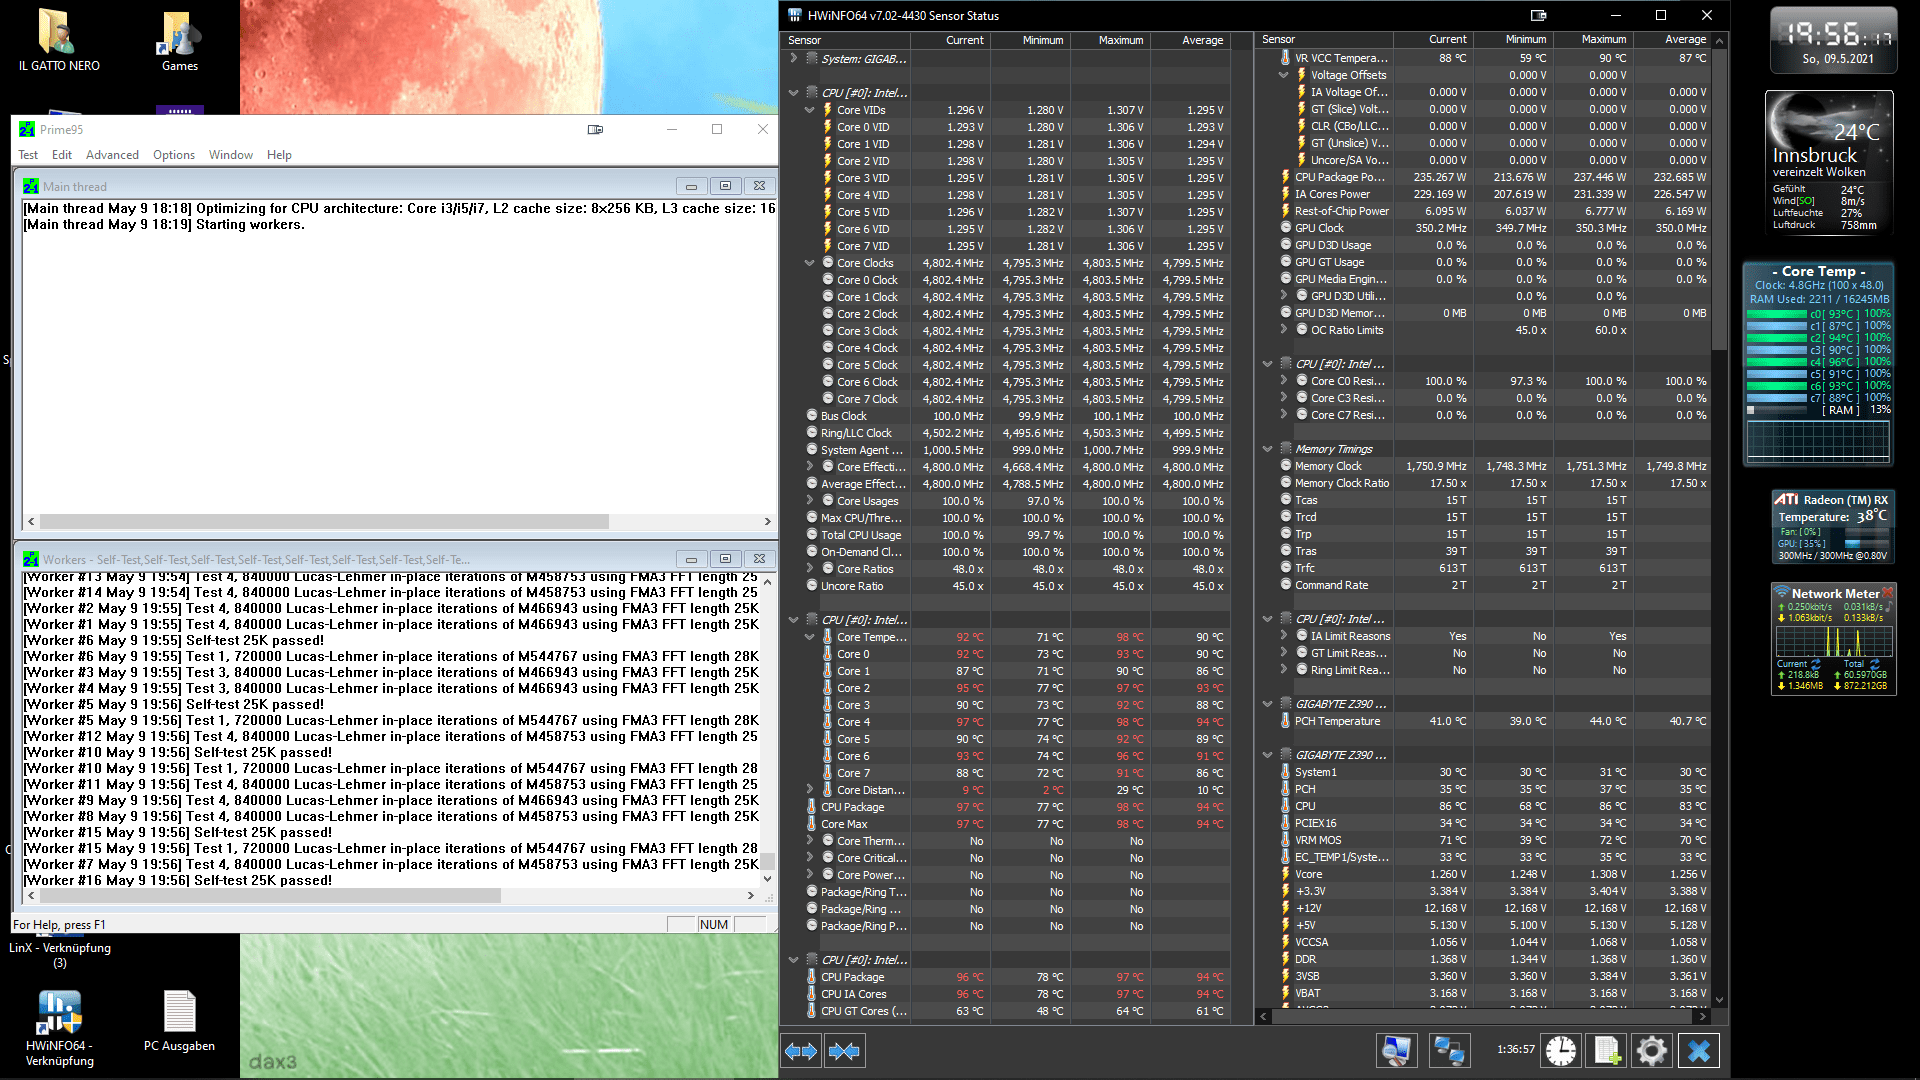The image size is (1920, 1080).
Task: Open the Edit menu in Prime95
Action: coord(62,155)
